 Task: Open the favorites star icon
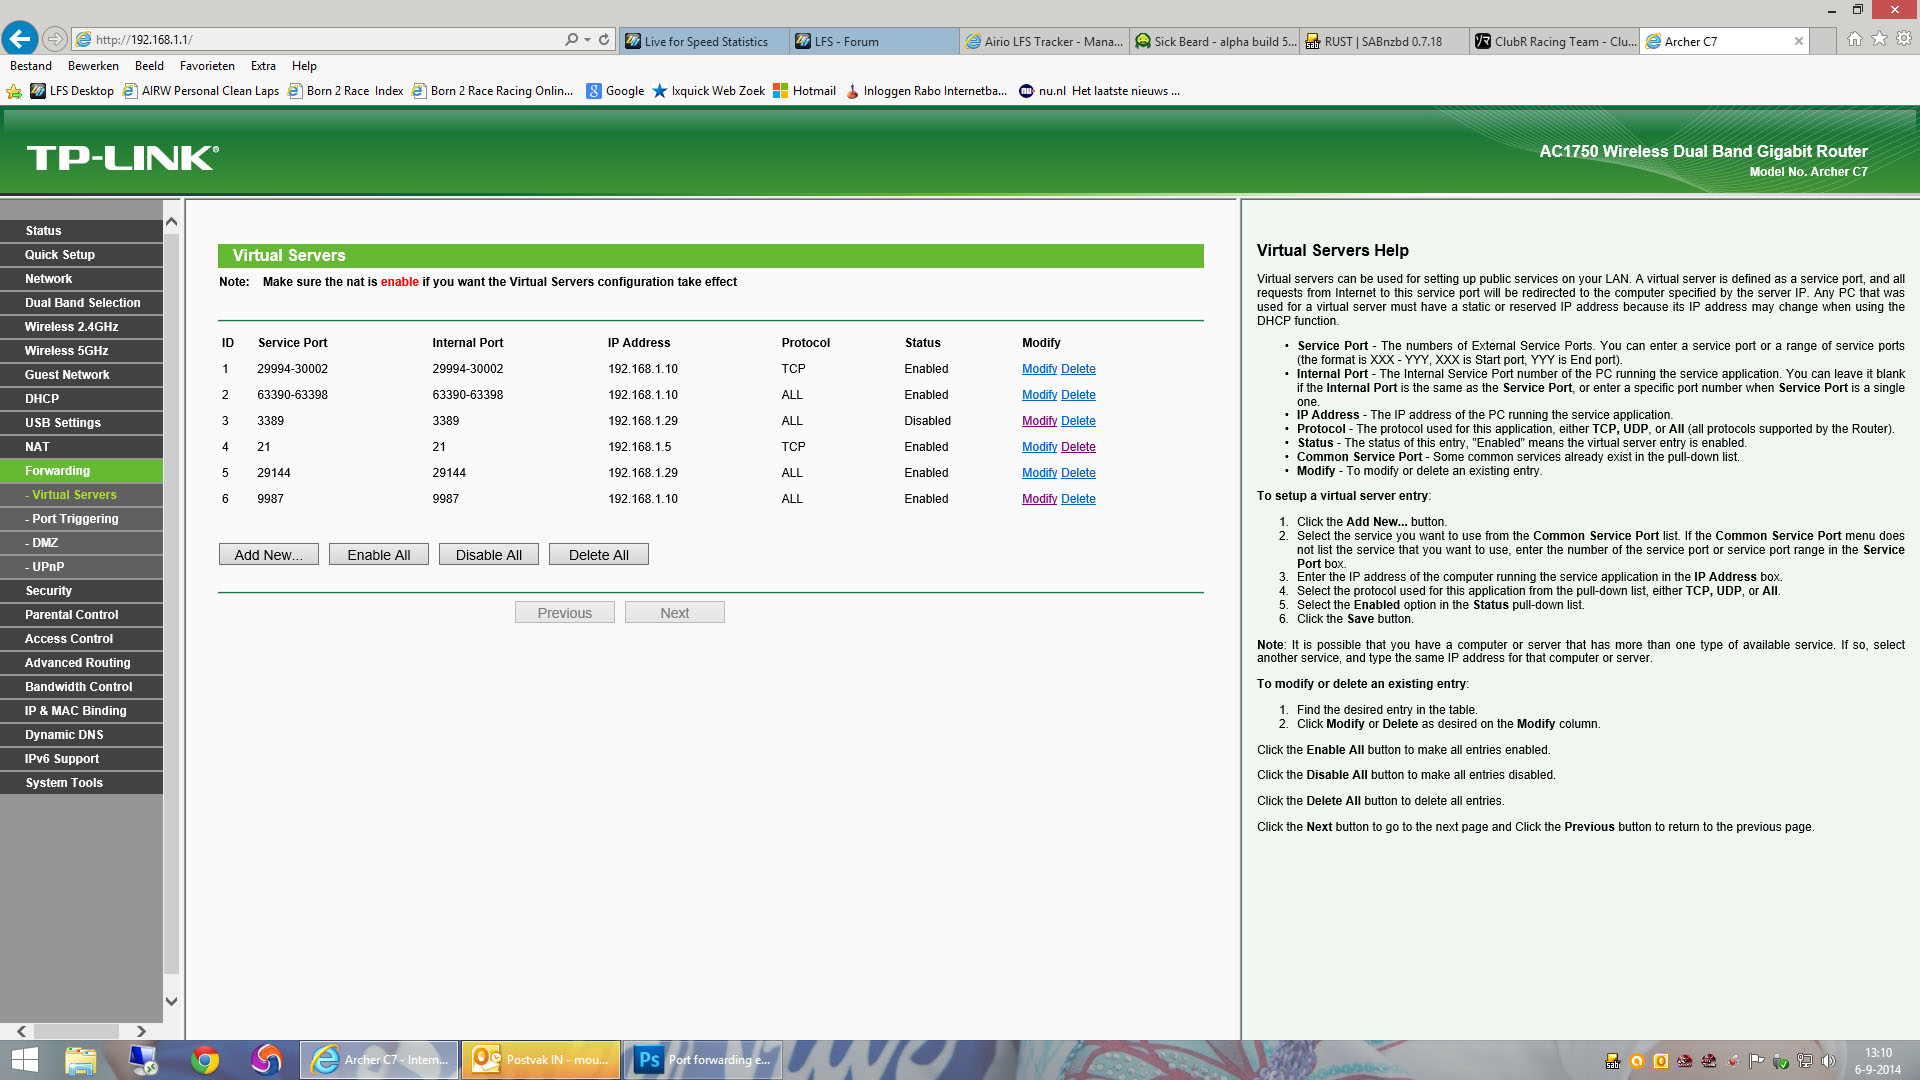1879,39
